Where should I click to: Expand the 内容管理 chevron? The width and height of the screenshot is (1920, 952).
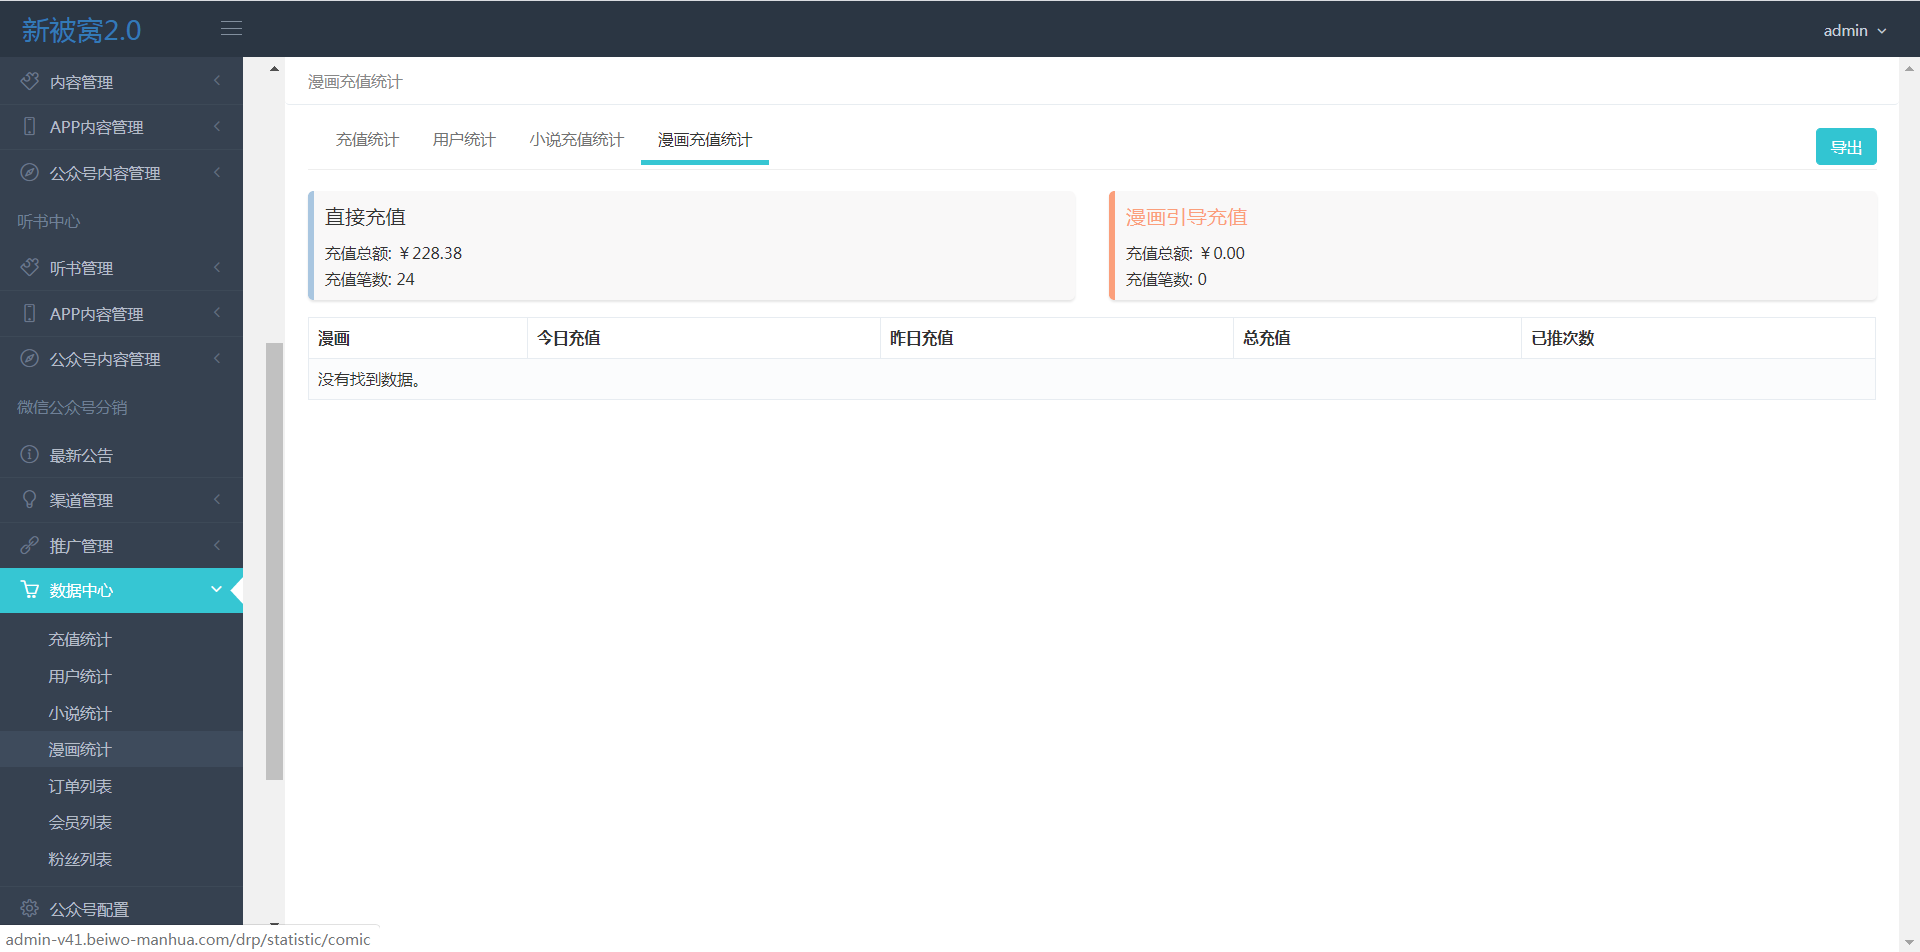coord(217,80)
